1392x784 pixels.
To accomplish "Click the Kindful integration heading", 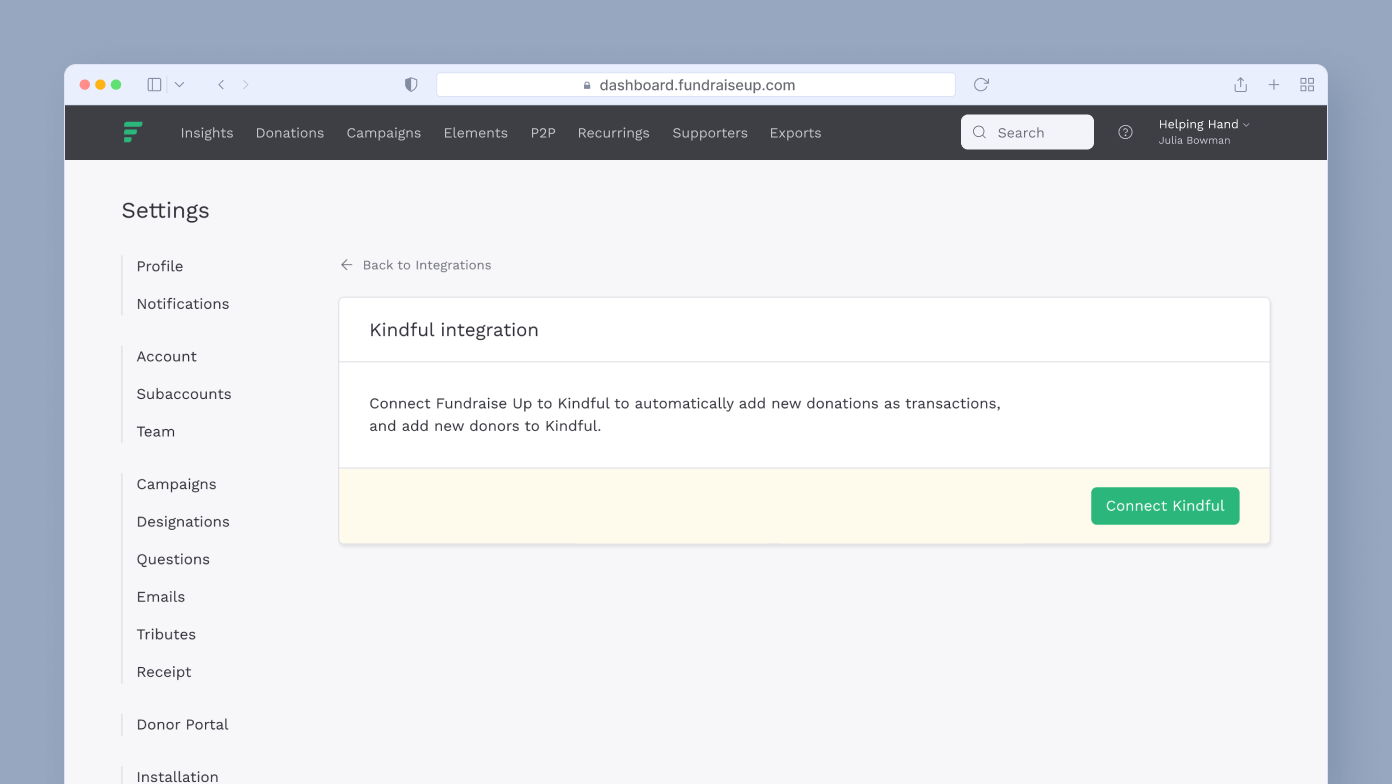I will pos(454,330).
